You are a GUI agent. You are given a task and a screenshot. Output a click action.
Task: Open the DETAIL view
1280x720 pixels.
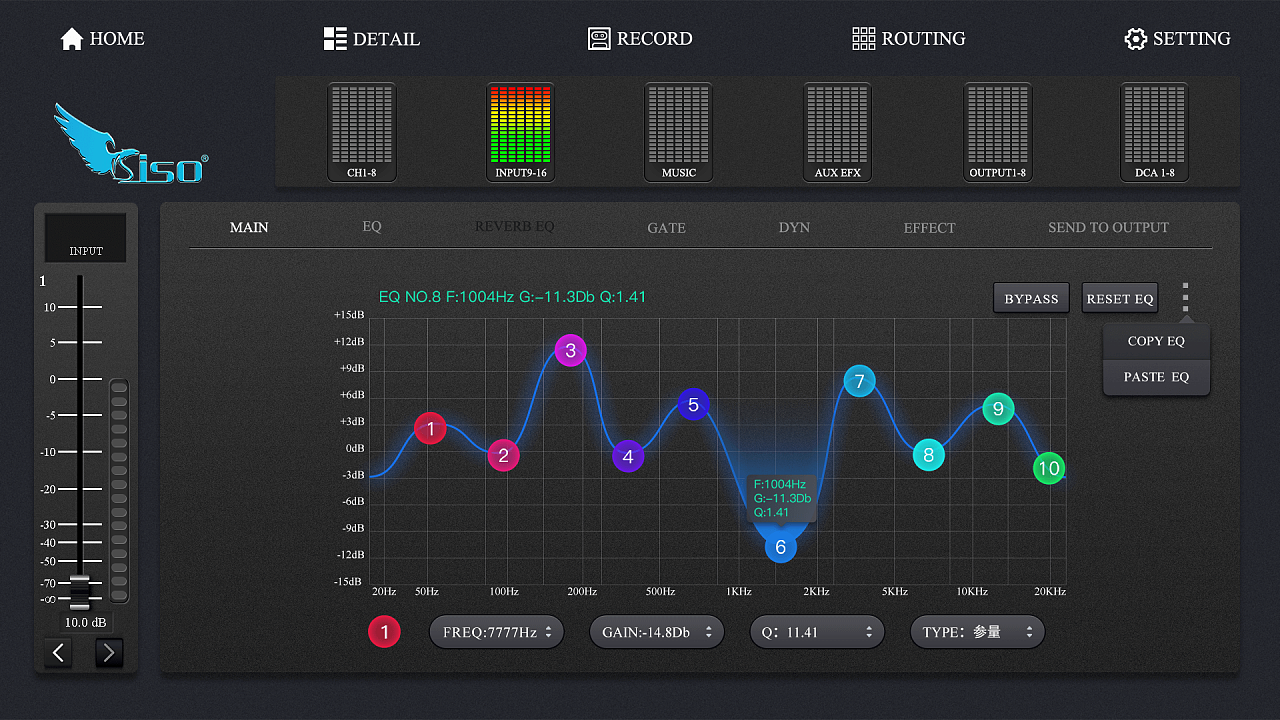tap(372, 39)
